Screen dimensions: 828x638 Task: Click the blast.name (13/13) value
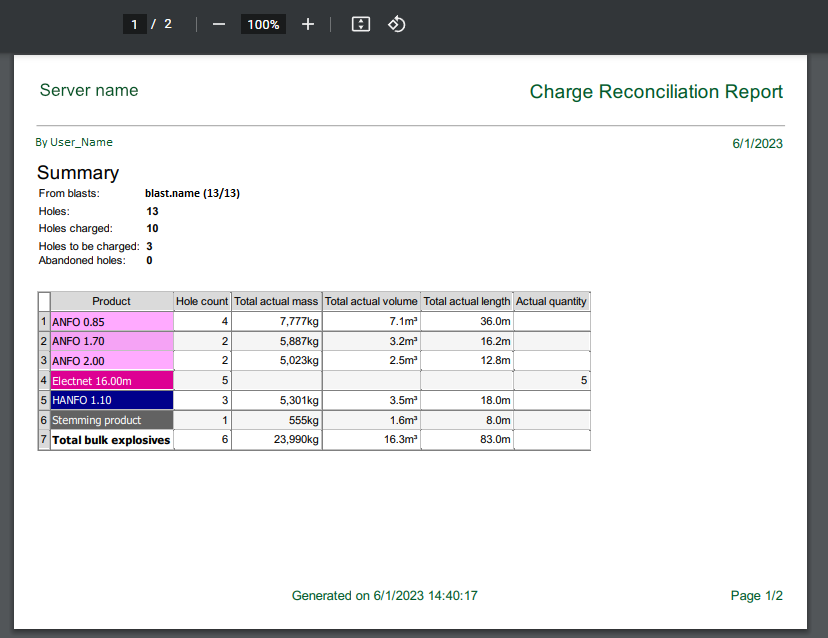[192, 193]
